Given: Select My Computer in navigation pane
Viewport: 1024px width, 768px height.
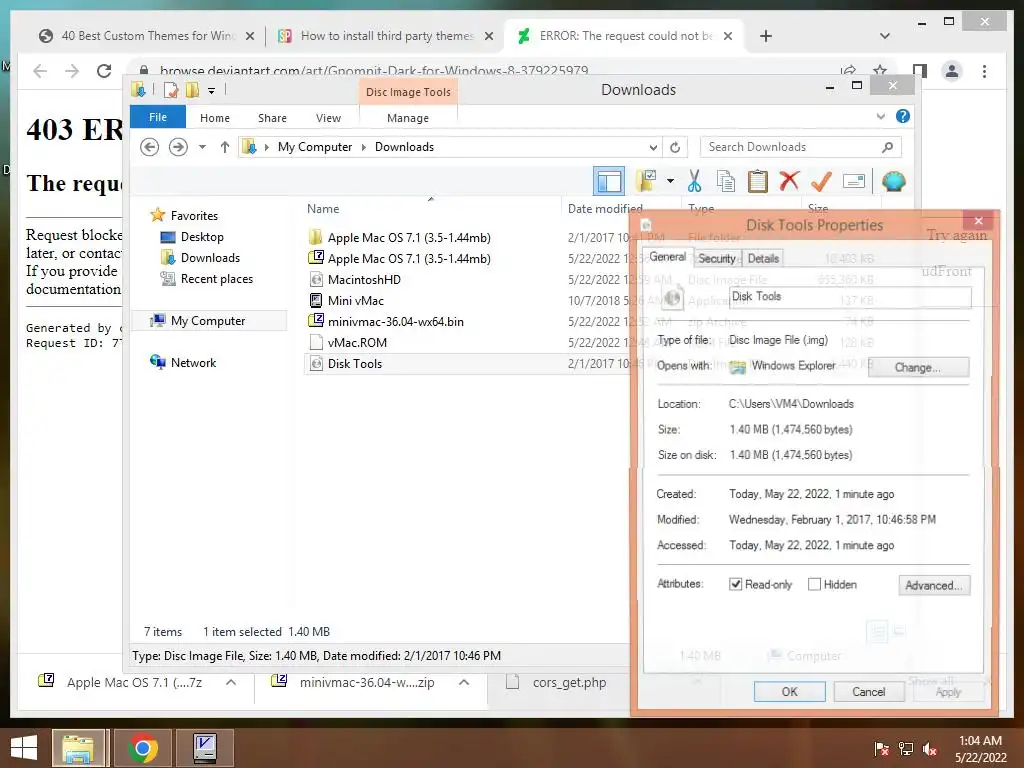Looking at the screenshot, I should point(208,321).
